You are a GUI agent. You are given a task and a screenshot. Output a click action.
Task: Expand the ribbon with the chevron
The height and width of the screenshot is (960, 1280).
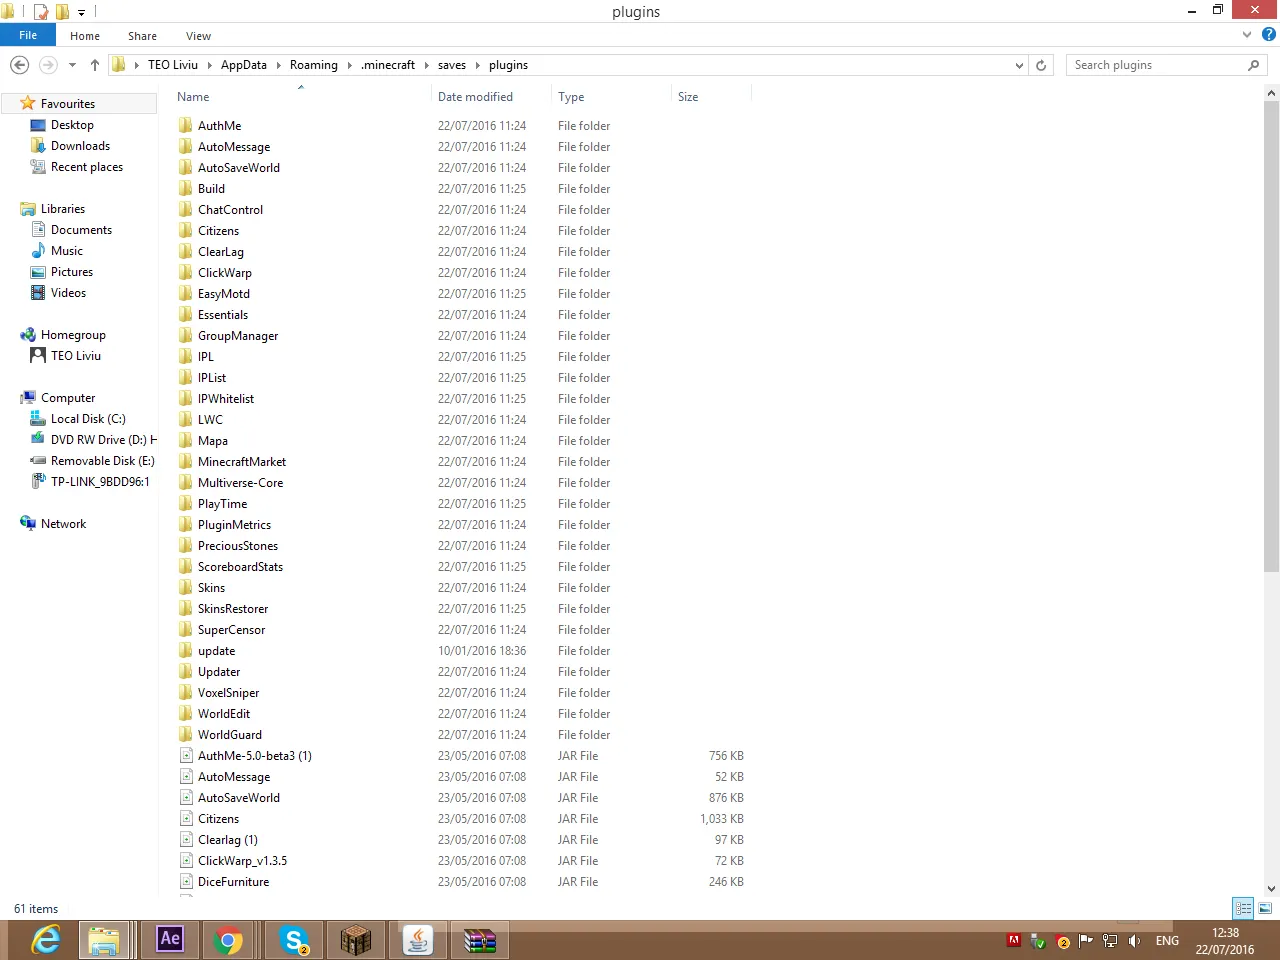1247,35
